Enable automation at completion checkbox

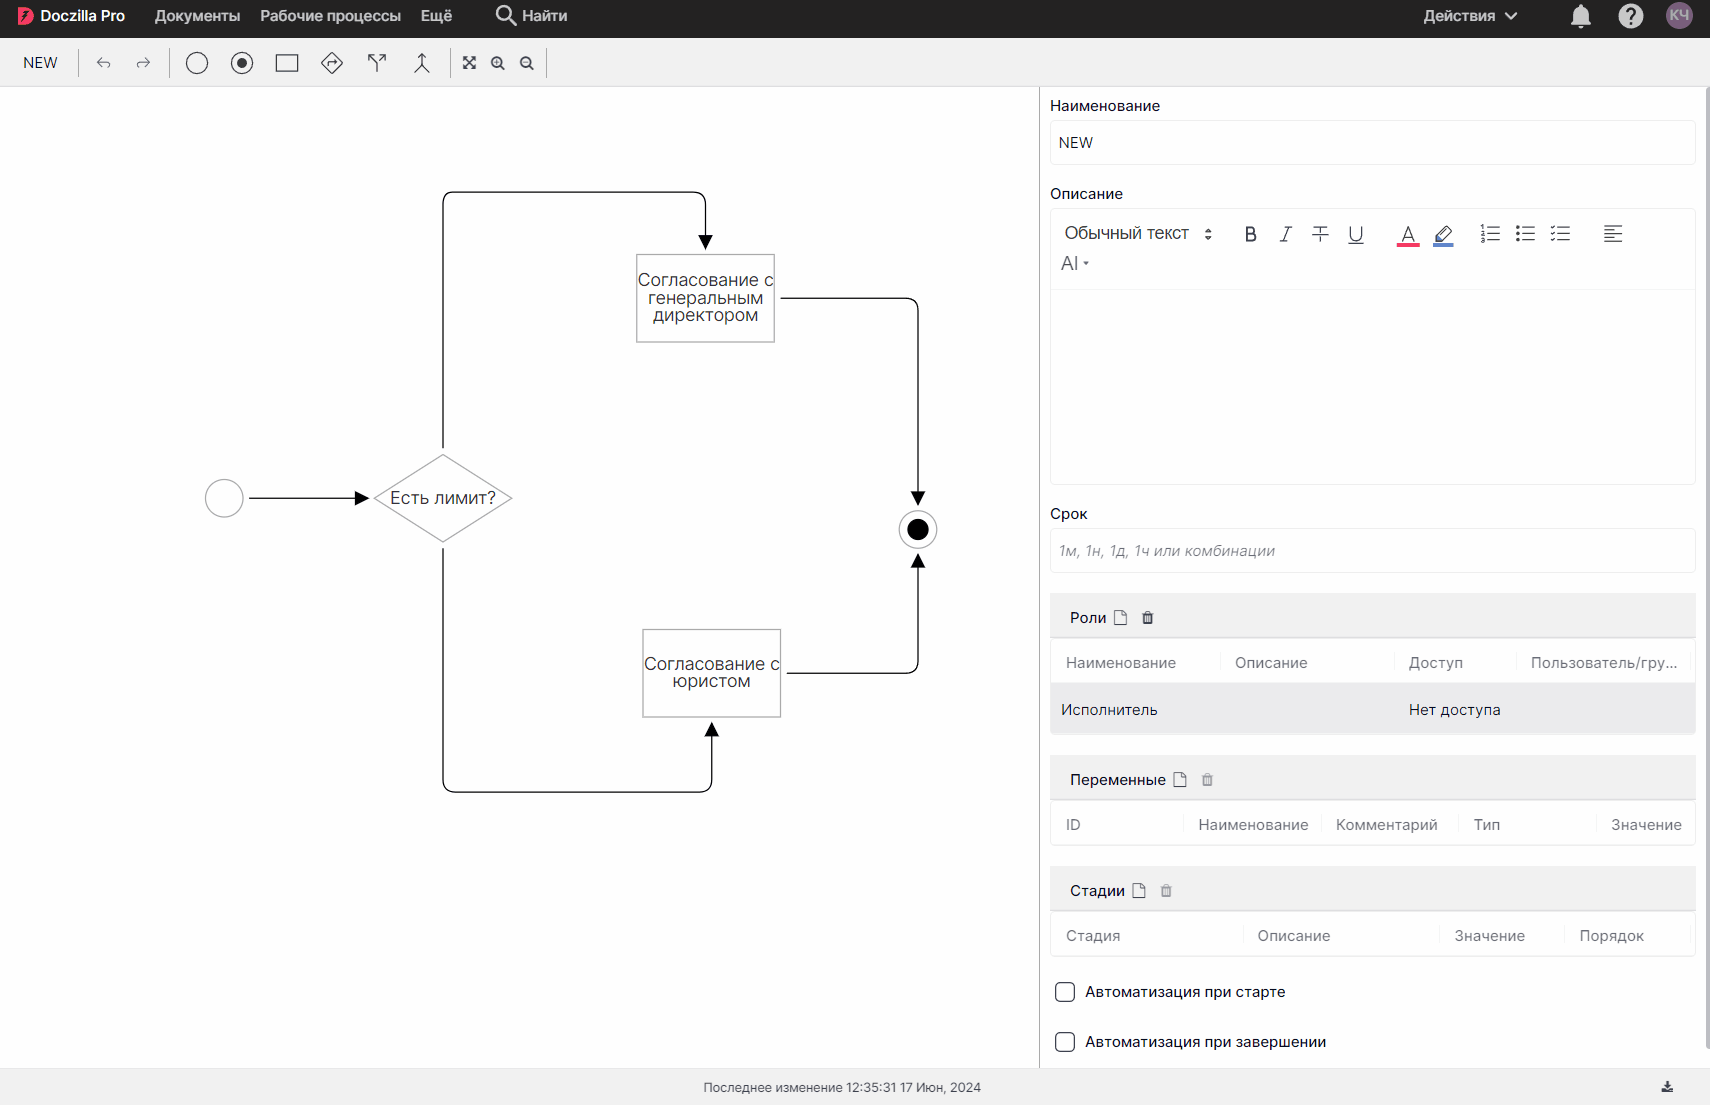point(1065,1042)
